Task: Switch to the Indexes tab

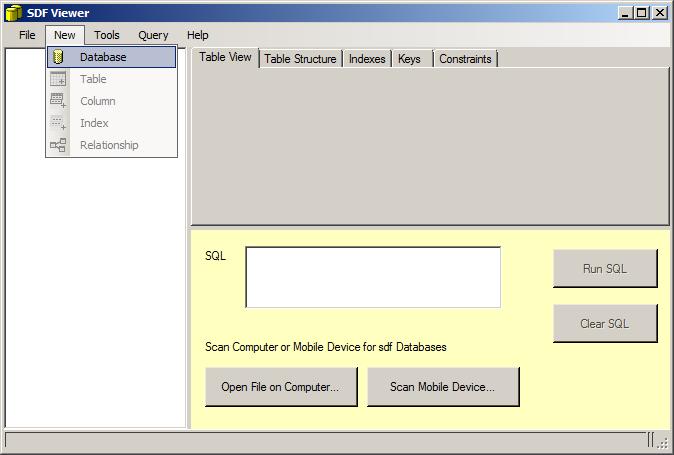Action: tap(367, 59)
